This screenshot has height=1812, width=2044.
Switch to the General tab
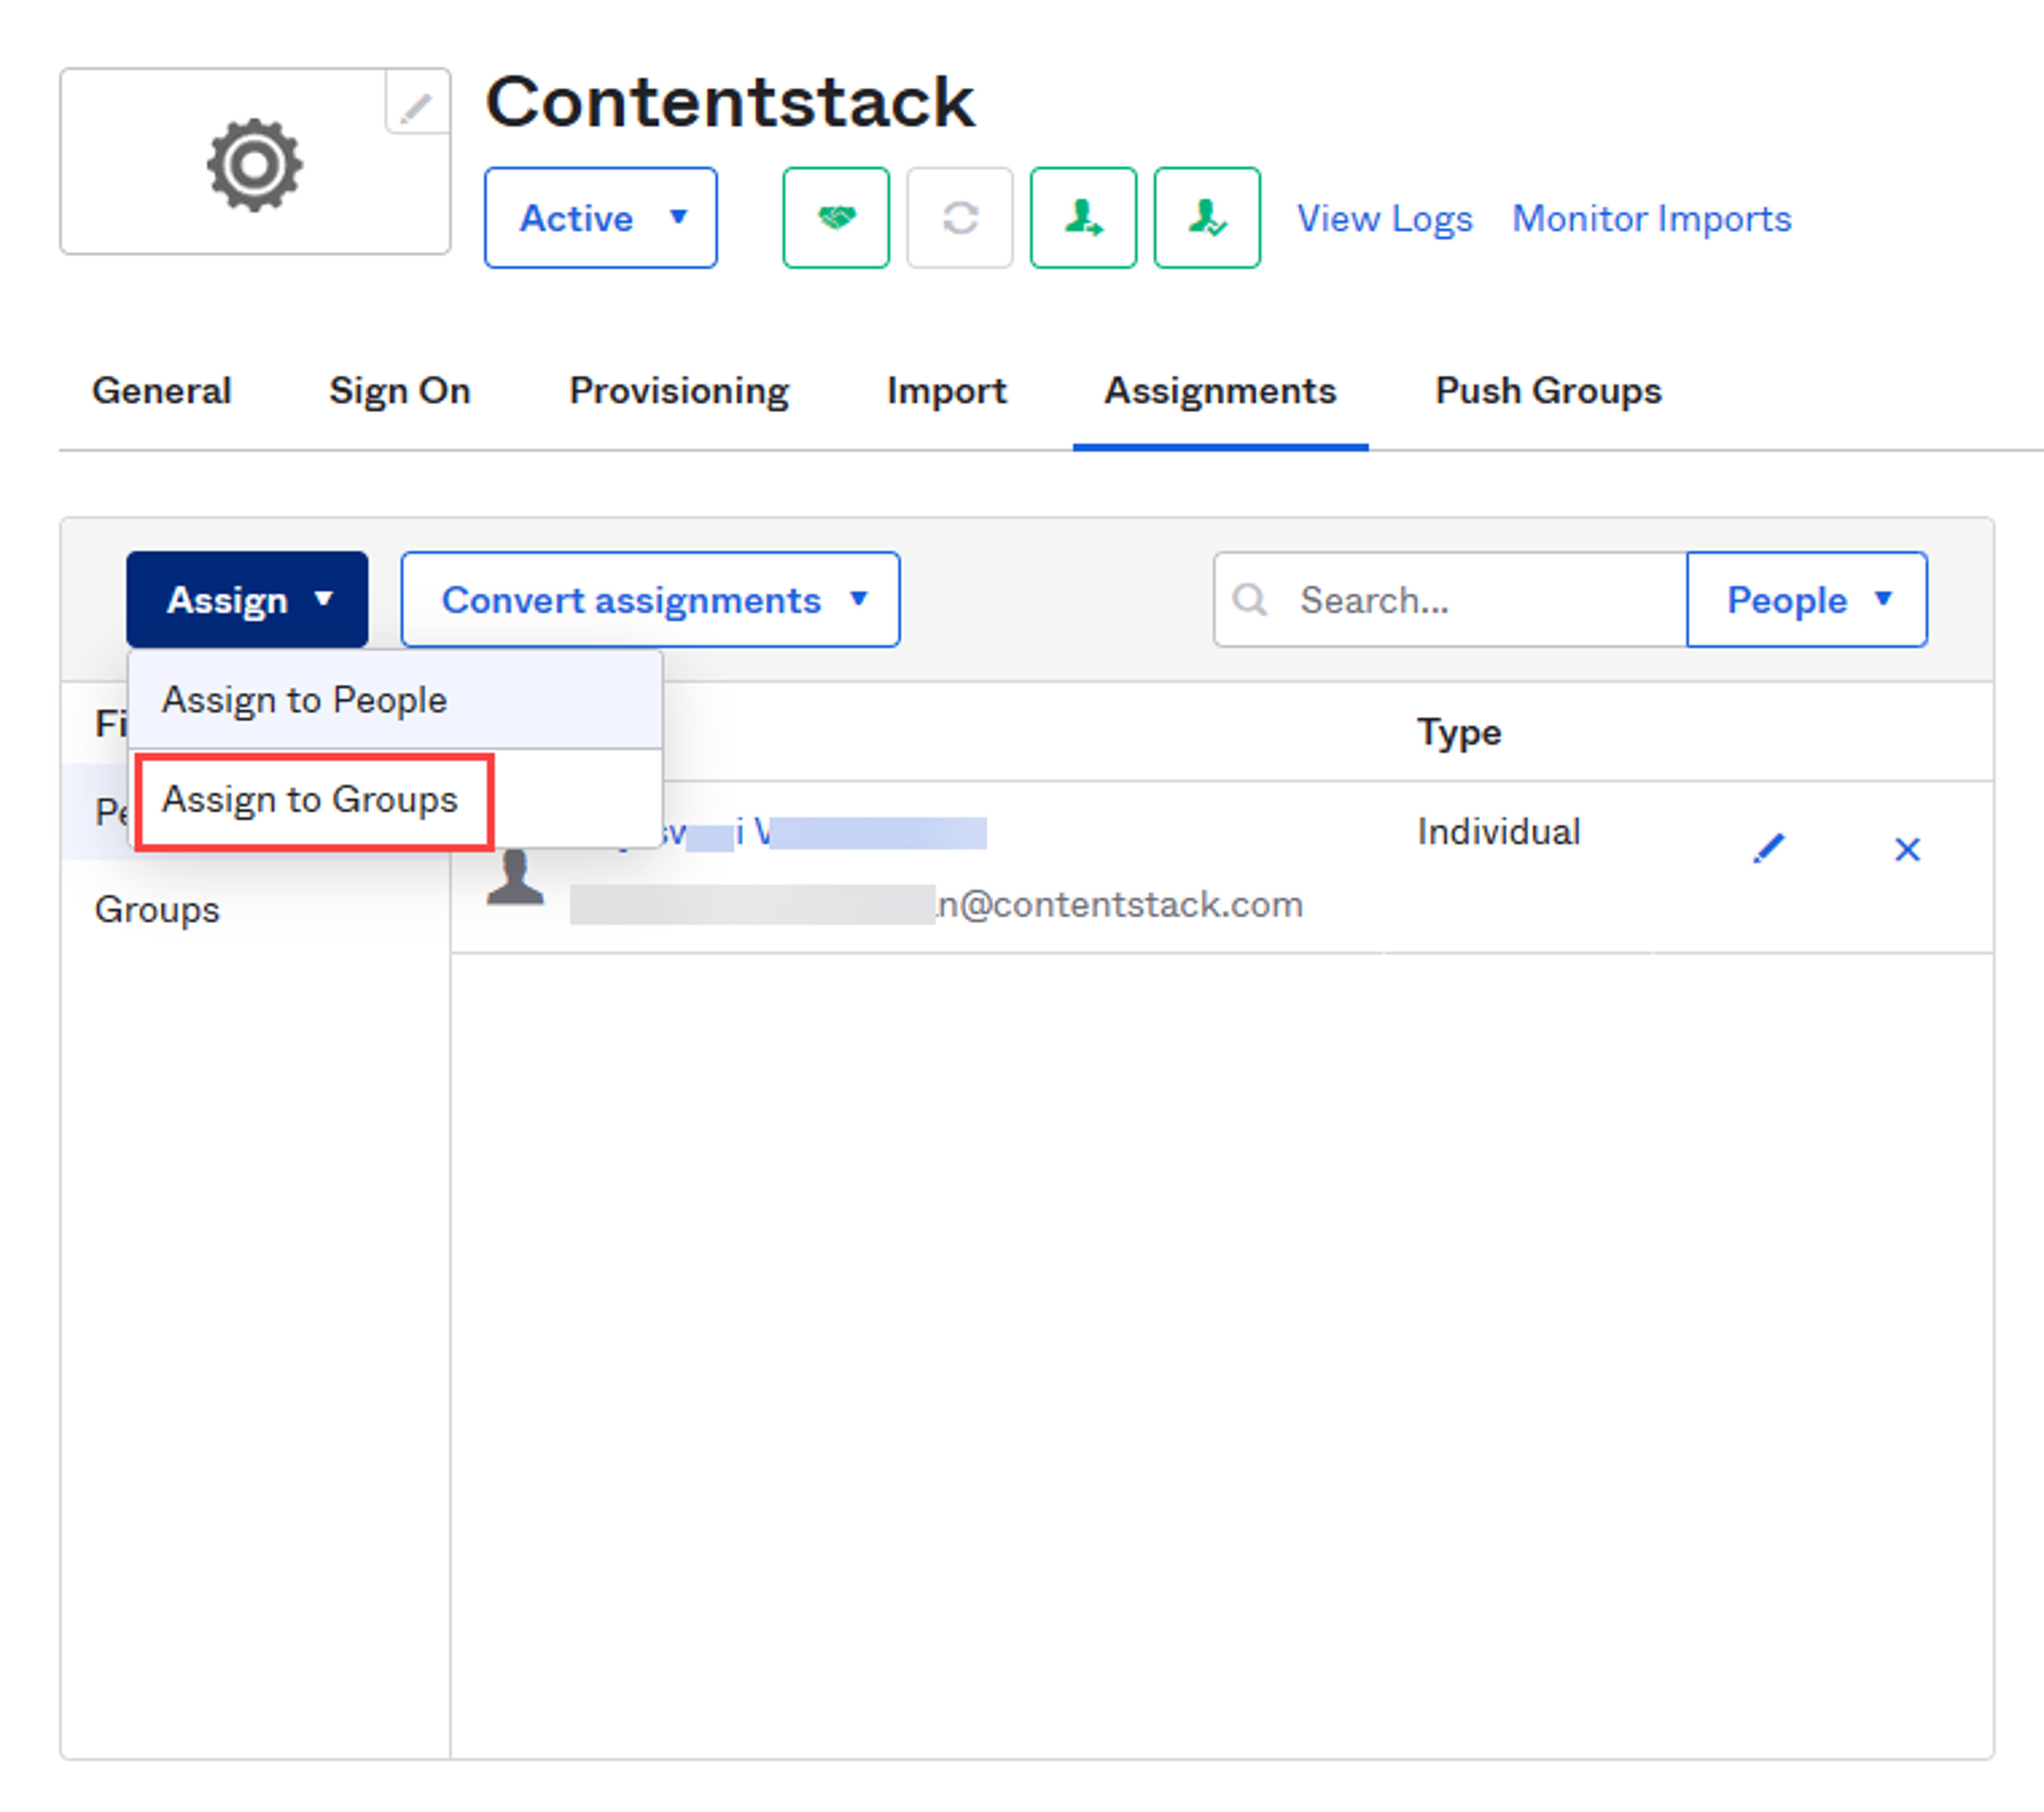[162, 391]
